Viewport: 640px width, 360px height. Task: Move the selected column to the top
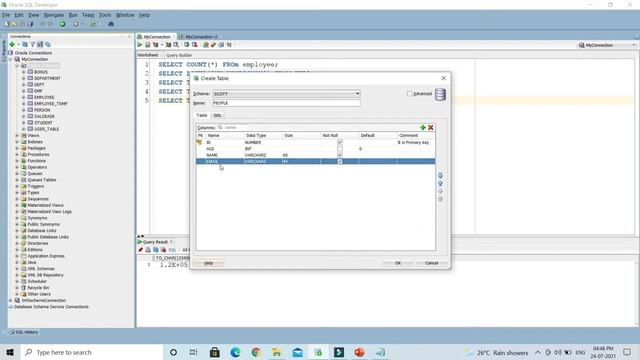440,176
